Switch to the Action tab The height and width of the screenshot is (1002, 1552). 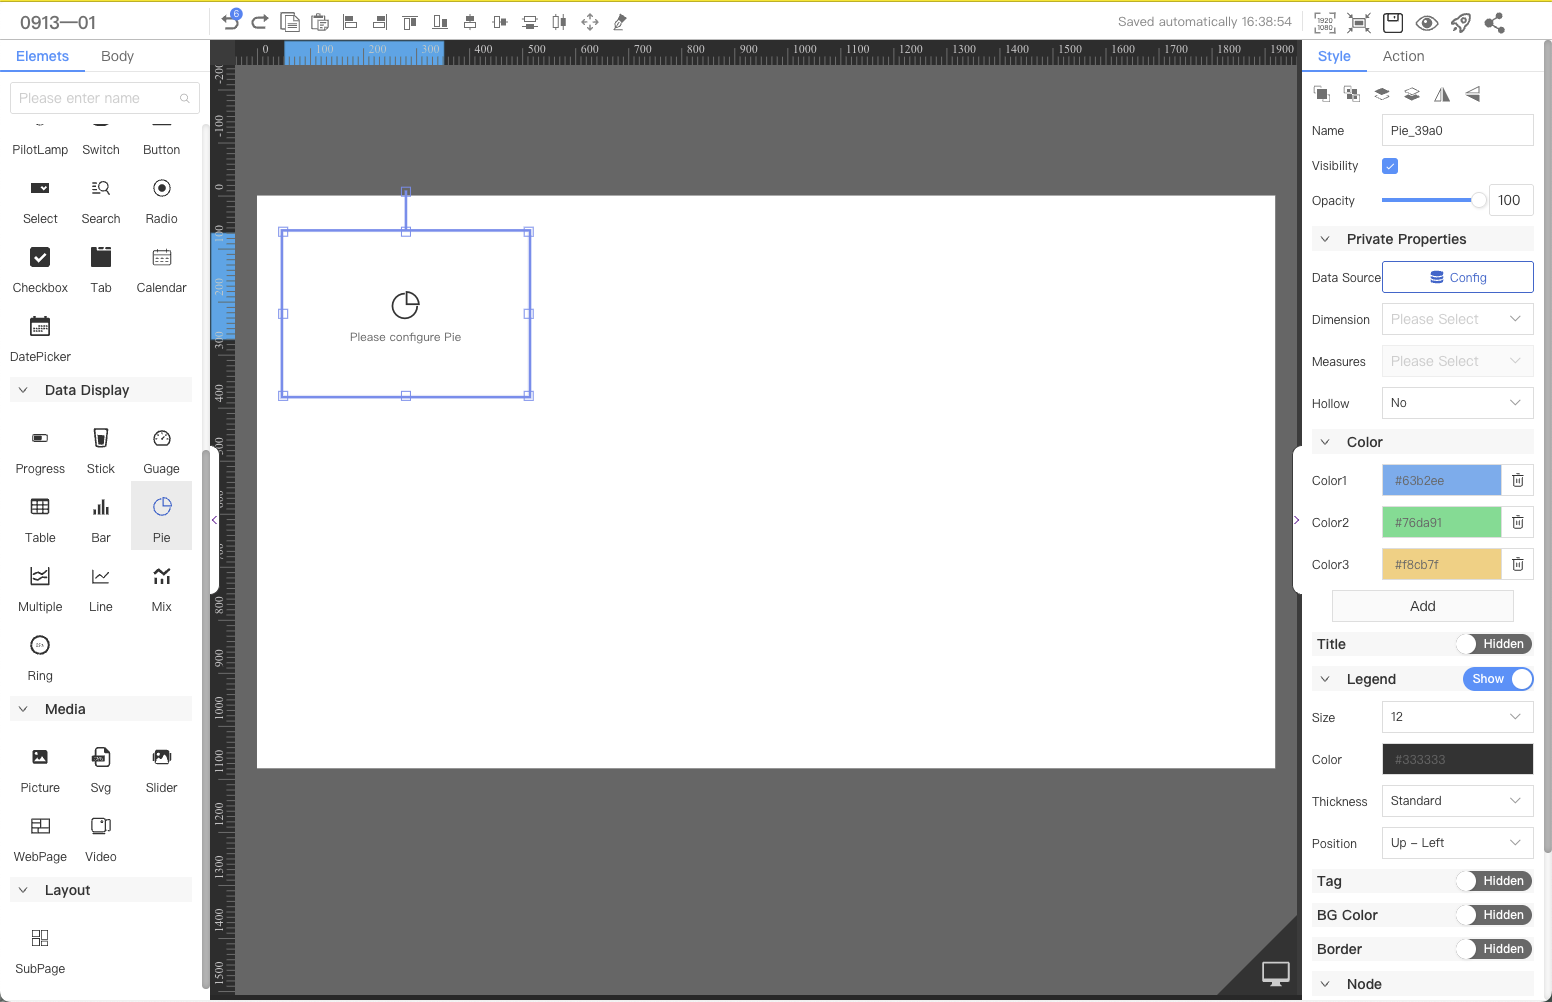tap(1403, 56)
